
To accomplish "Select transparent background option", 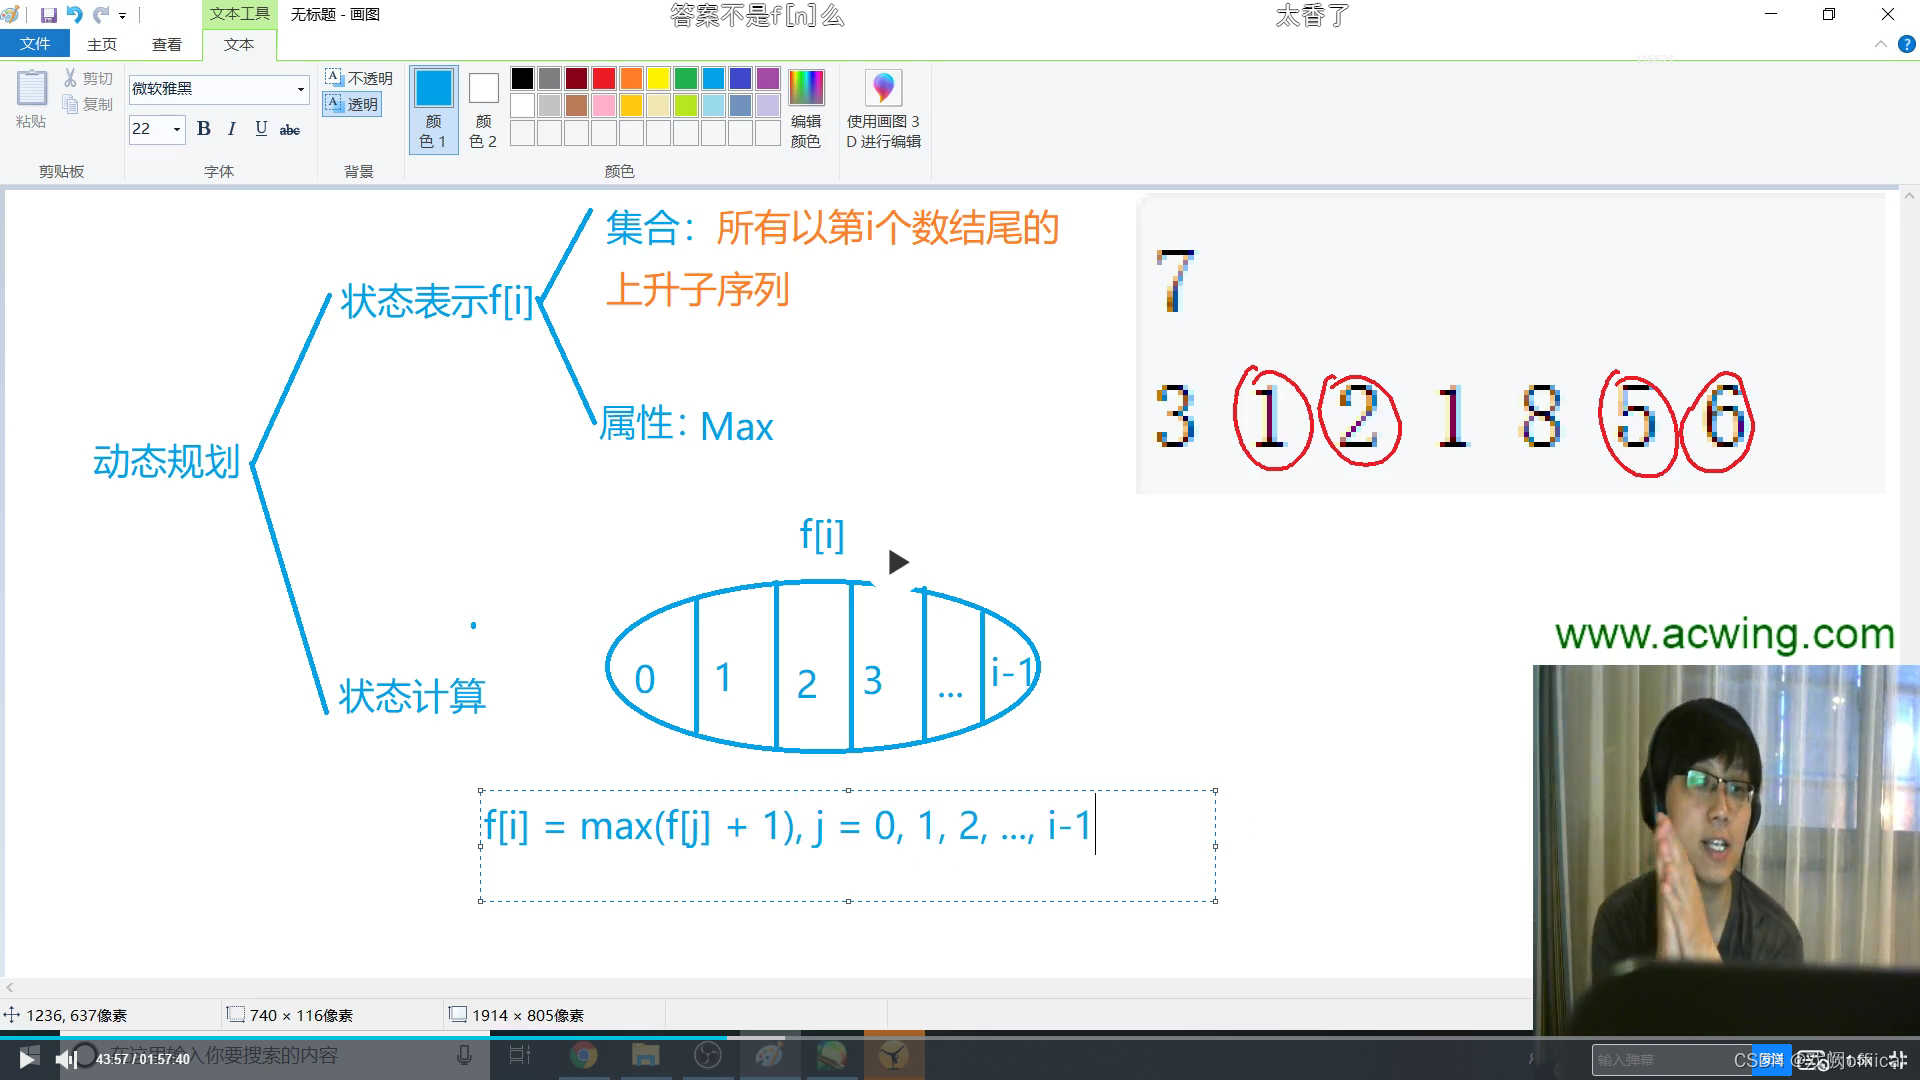I will coord(353,104).
